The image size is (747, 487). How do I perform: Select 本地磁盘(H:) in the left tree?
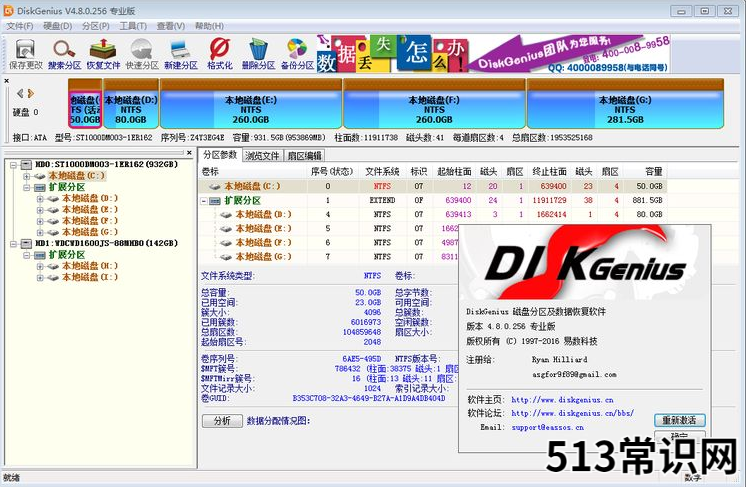point(90,266)
